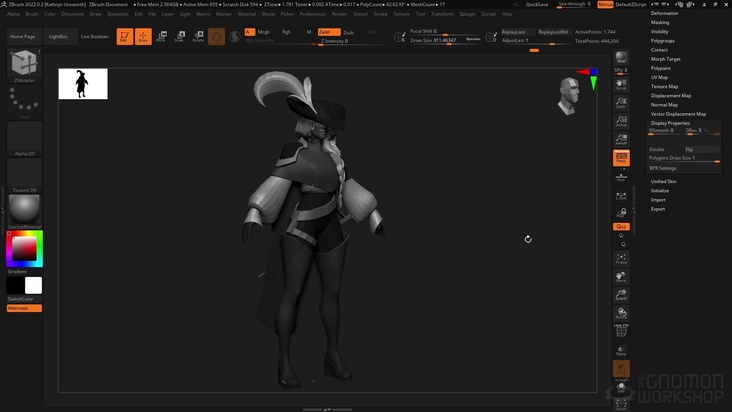Open the Transform menu
The height and width of the screenshot is (412, 732).
coord(442,14)
